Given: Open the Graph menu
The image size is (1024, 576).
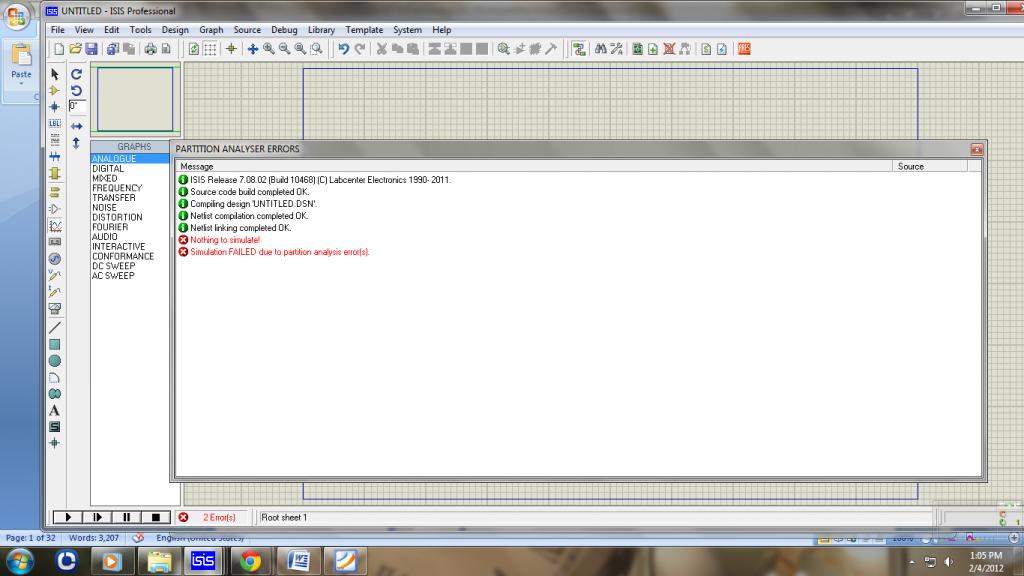Looking at the screenshot, I should point(211,30).
